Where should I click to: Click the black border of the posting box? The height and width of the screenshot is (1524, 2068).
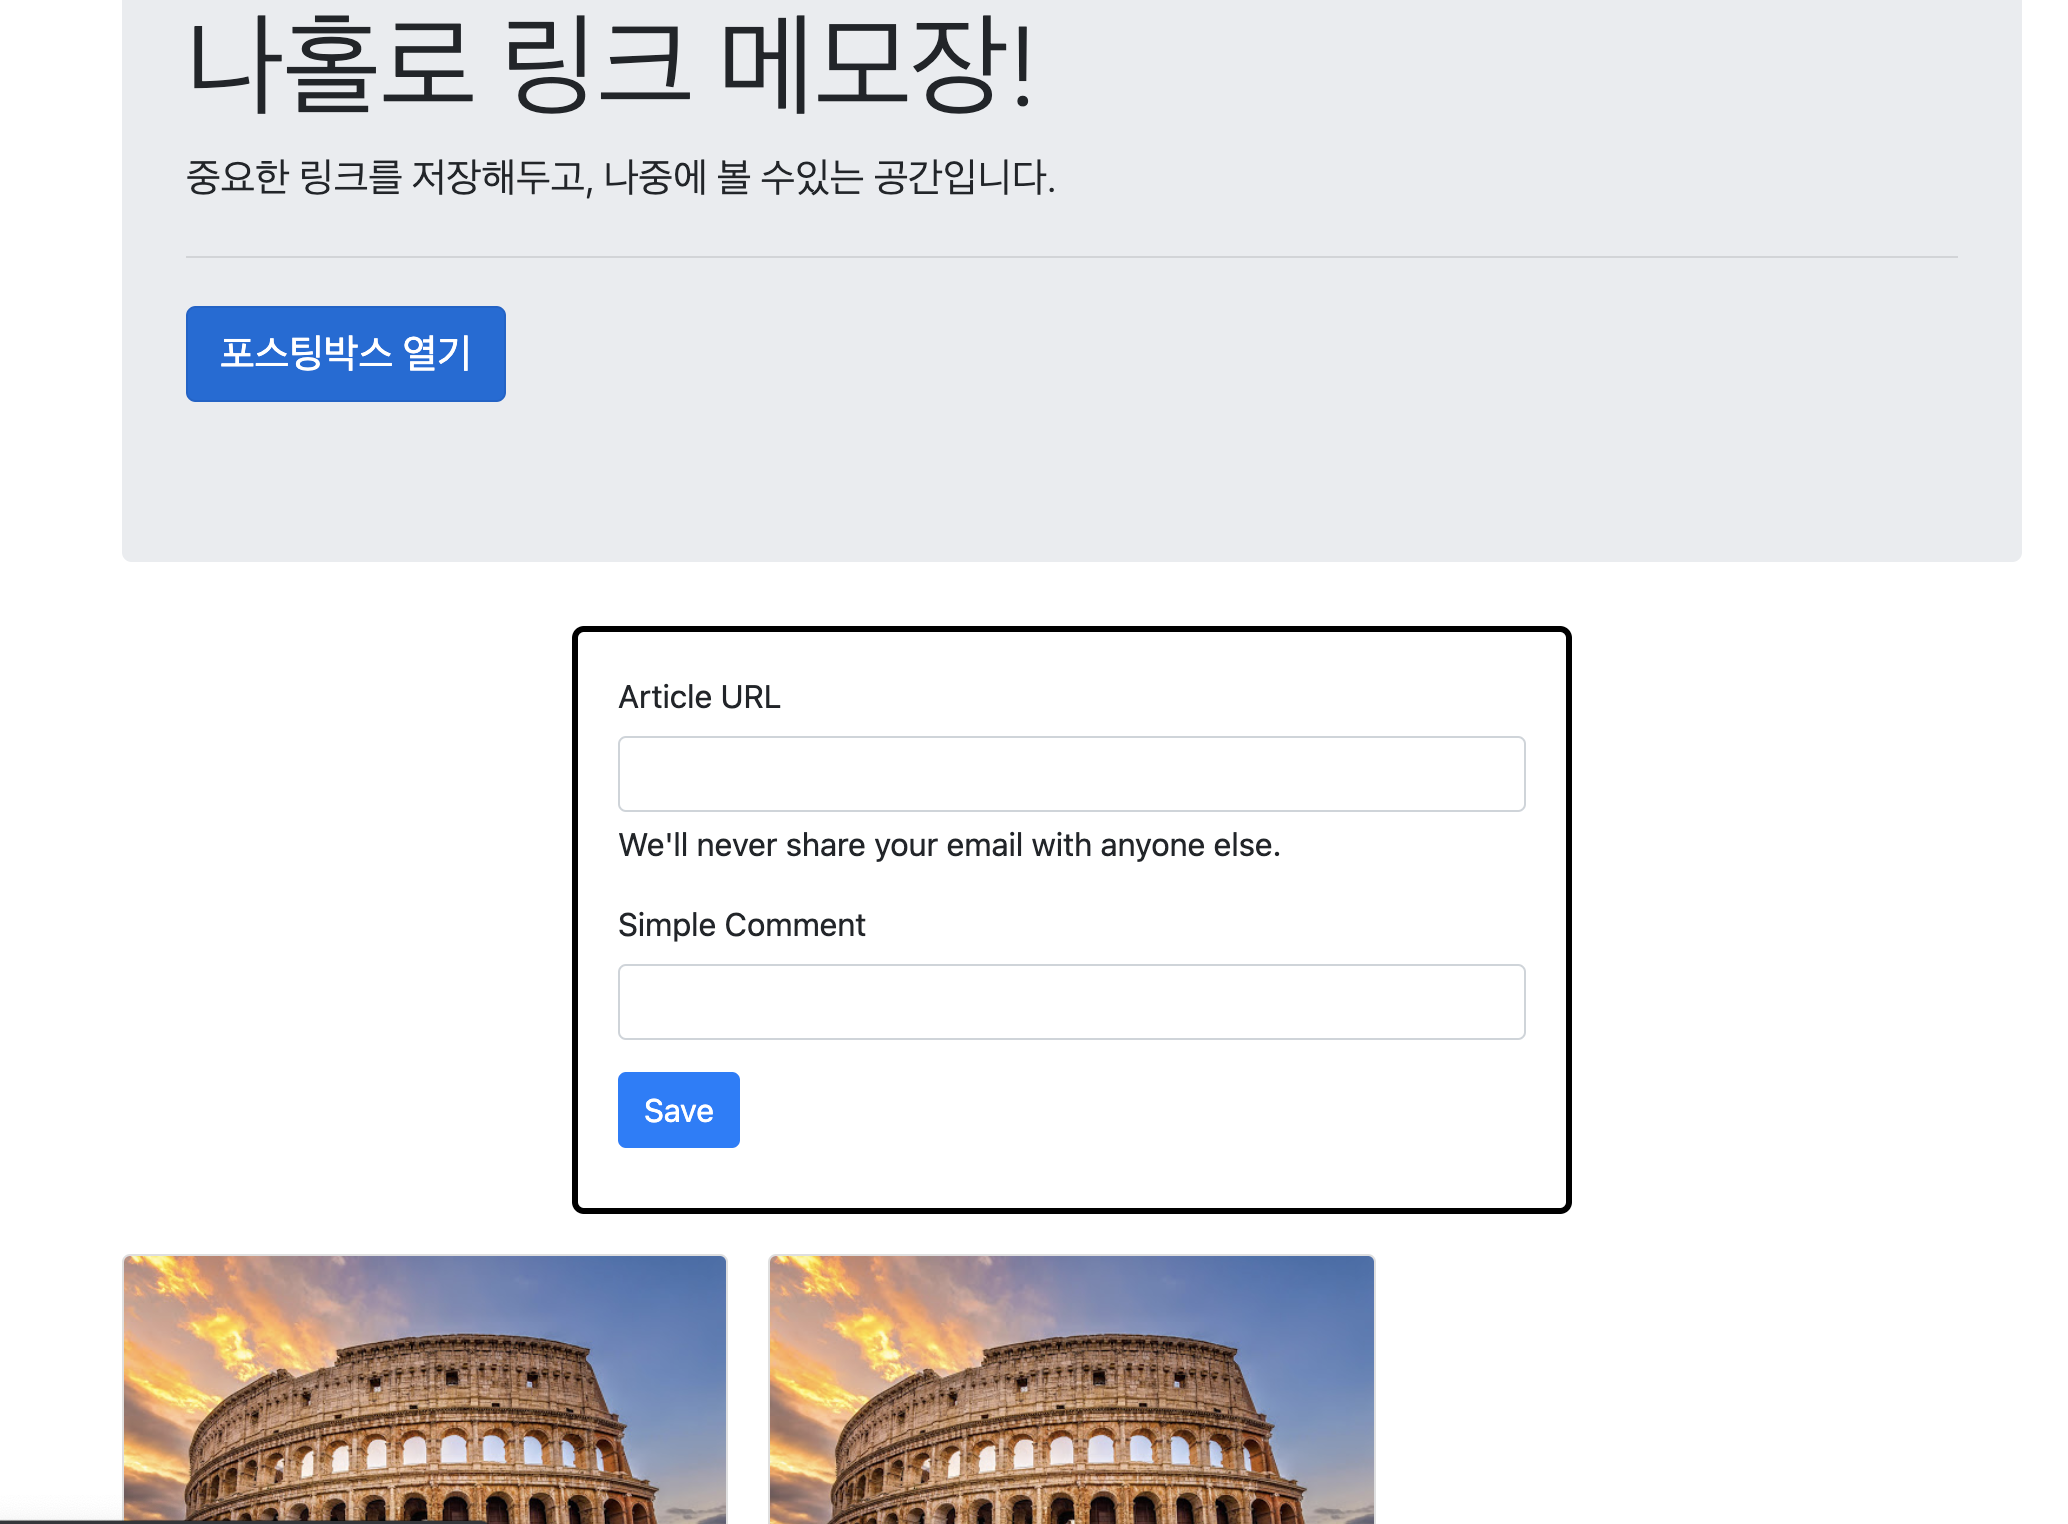click(576, 920)
